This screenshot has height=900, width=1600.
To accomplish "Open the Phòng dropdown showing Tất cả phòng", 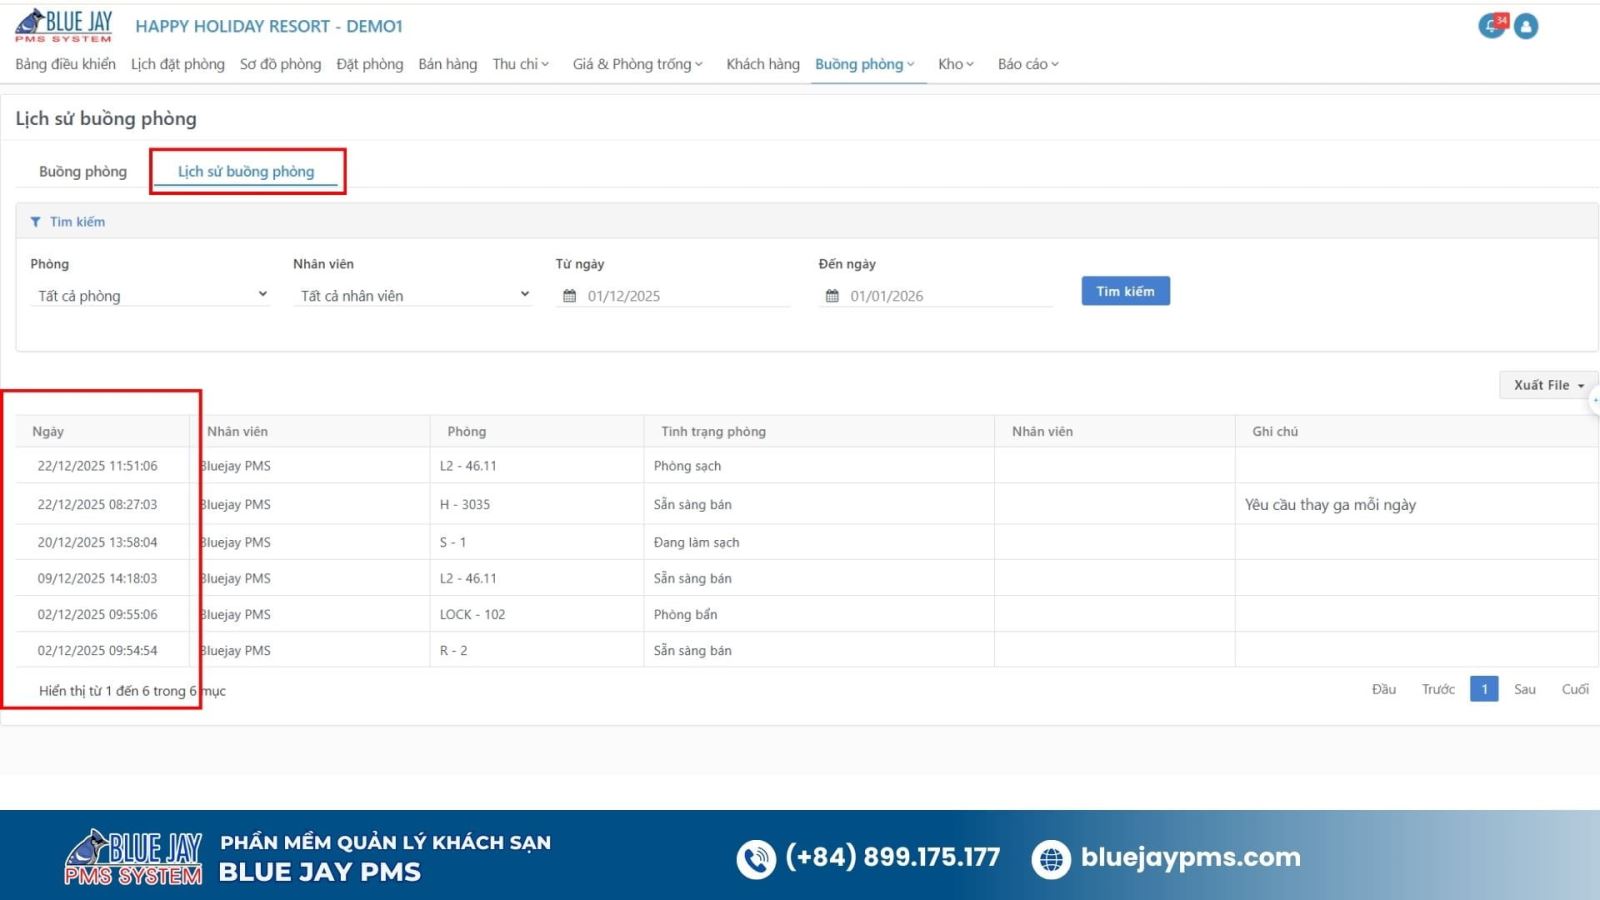I will pyautogui.click(x=150, y=295).
